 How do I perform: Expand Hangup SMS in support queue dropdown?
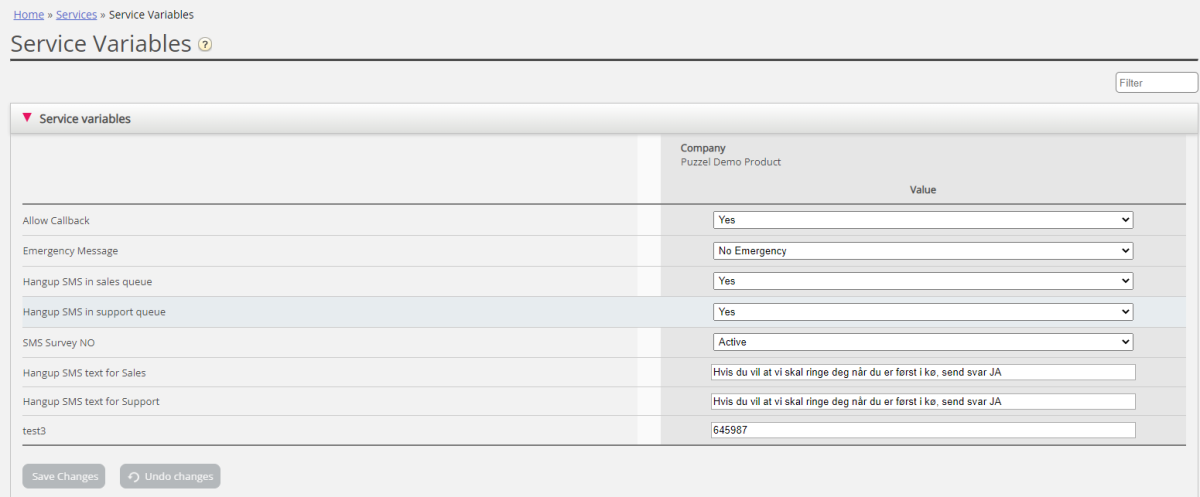[x=922, y=312]
